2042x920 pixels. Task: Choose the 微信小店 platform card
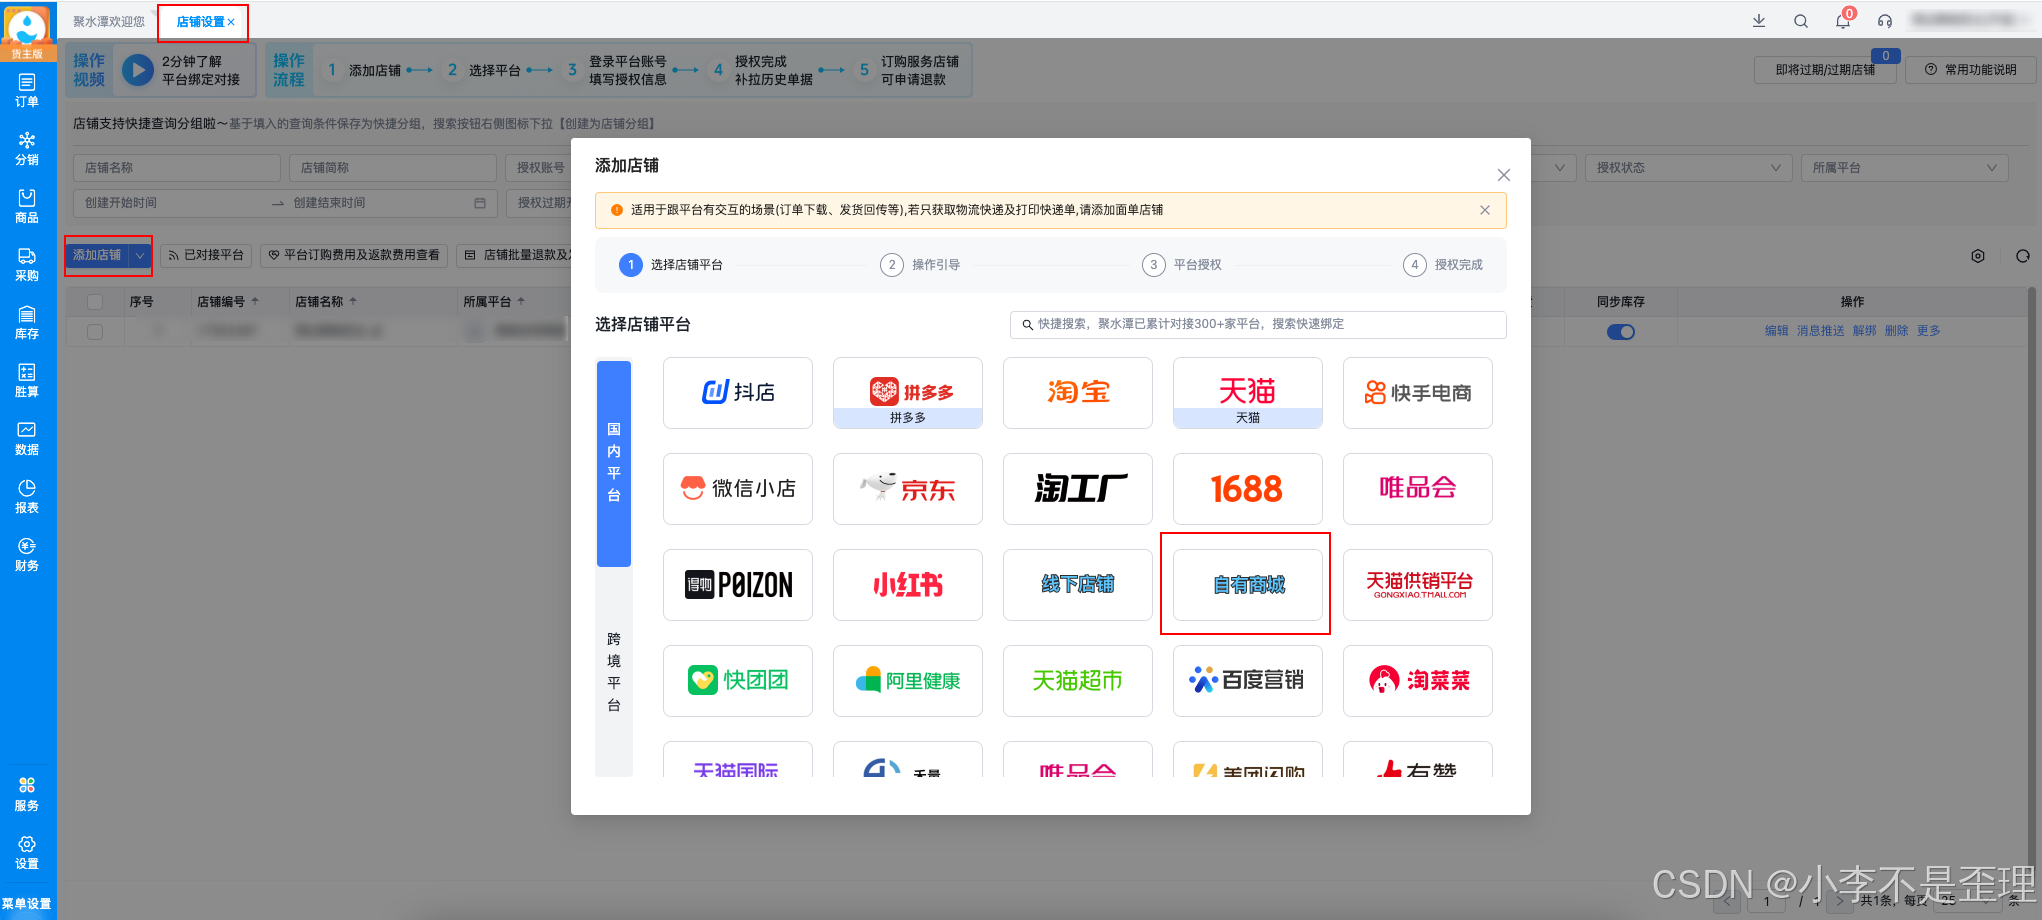tap(738, 489)
